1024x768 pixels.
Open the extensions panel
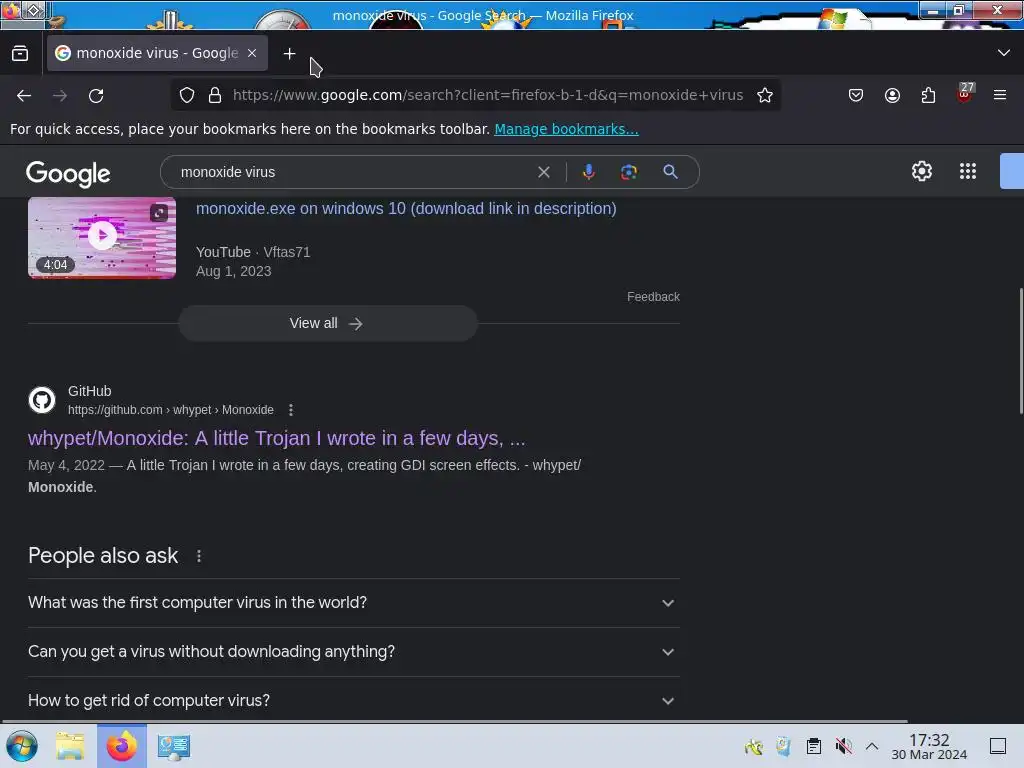[x=928, y=95]
